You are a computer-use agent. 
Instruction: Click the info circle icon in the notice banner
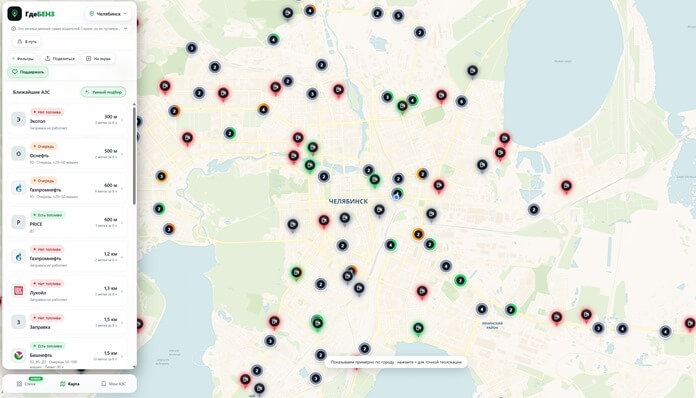point(13,28)
